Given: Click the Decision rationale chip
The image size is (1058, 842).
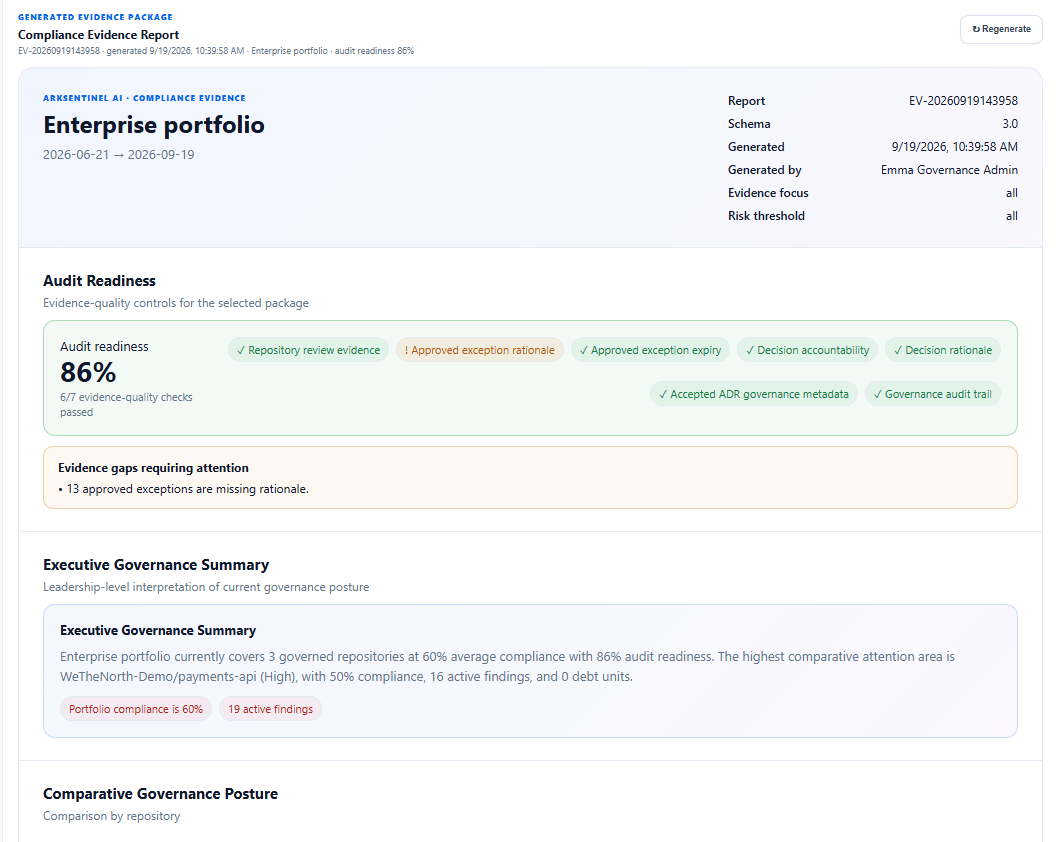Looking at the screenshot, I should (x=943, y=350).
